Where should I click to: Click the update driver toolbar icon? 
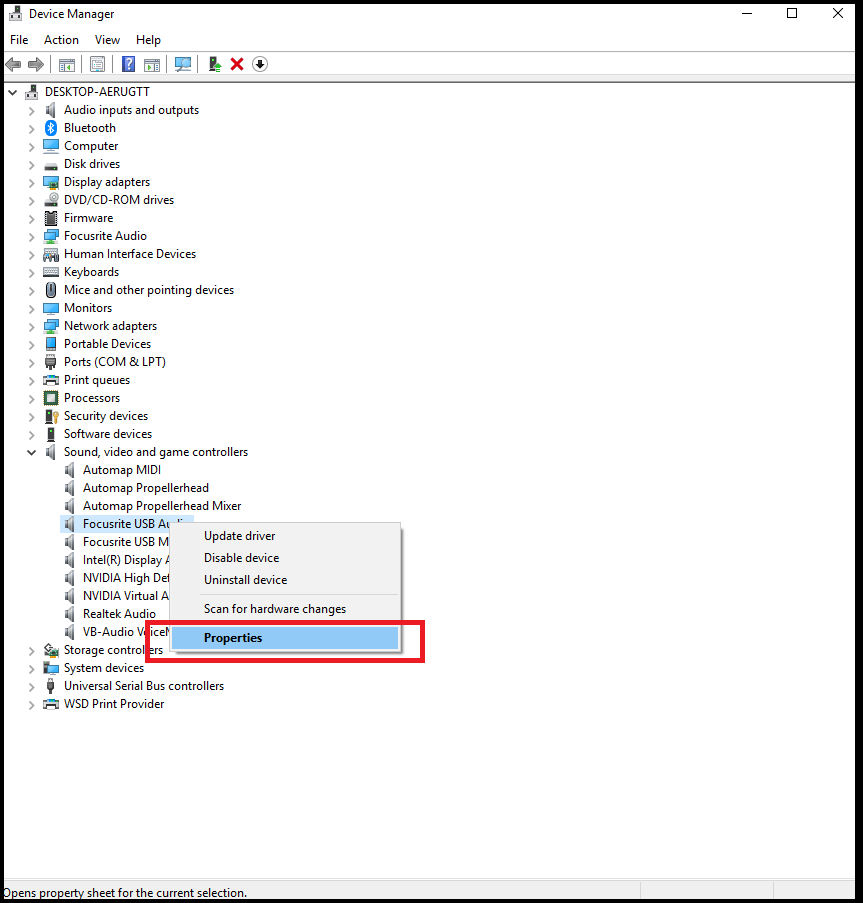(215, 64)
